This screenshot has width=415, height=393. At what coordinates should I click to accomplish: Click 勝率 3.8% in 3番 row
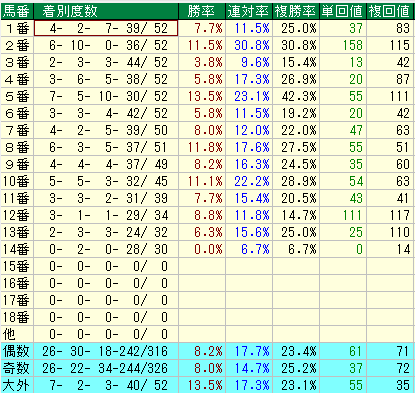202,62
